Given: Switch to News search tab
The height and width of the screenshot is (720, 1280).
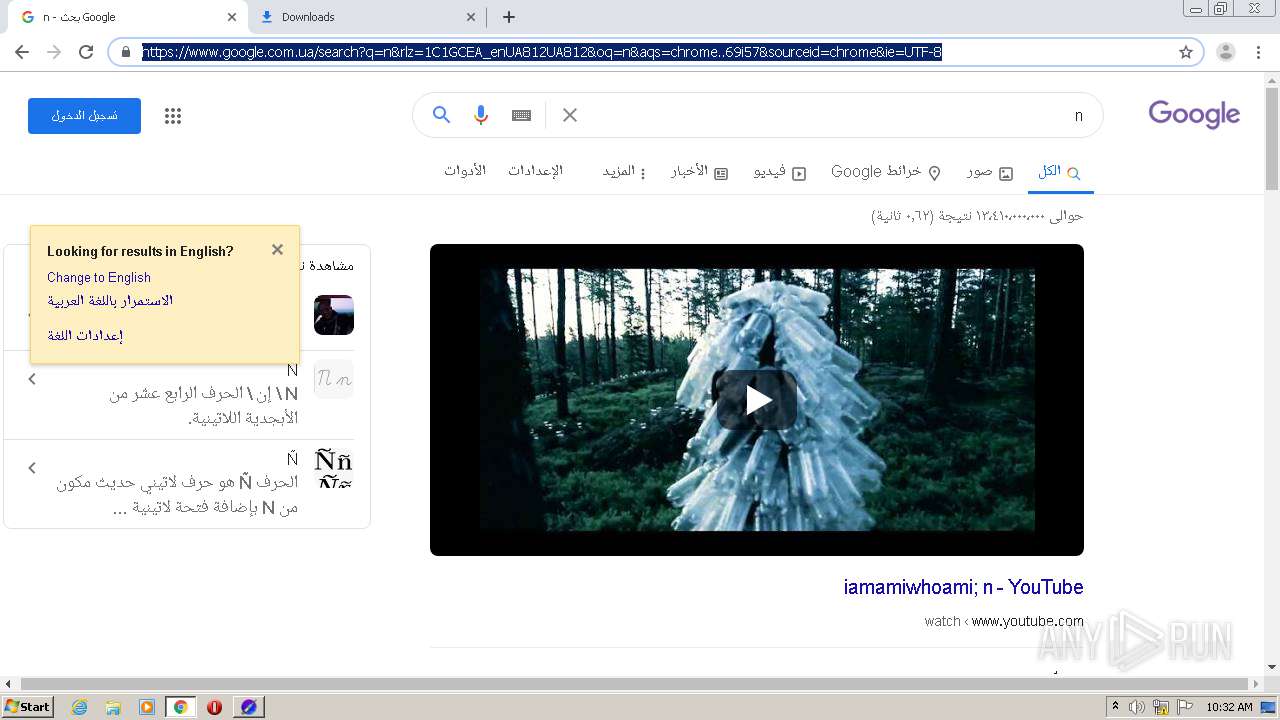Looking at the screenshot, I should coord(699,172).
